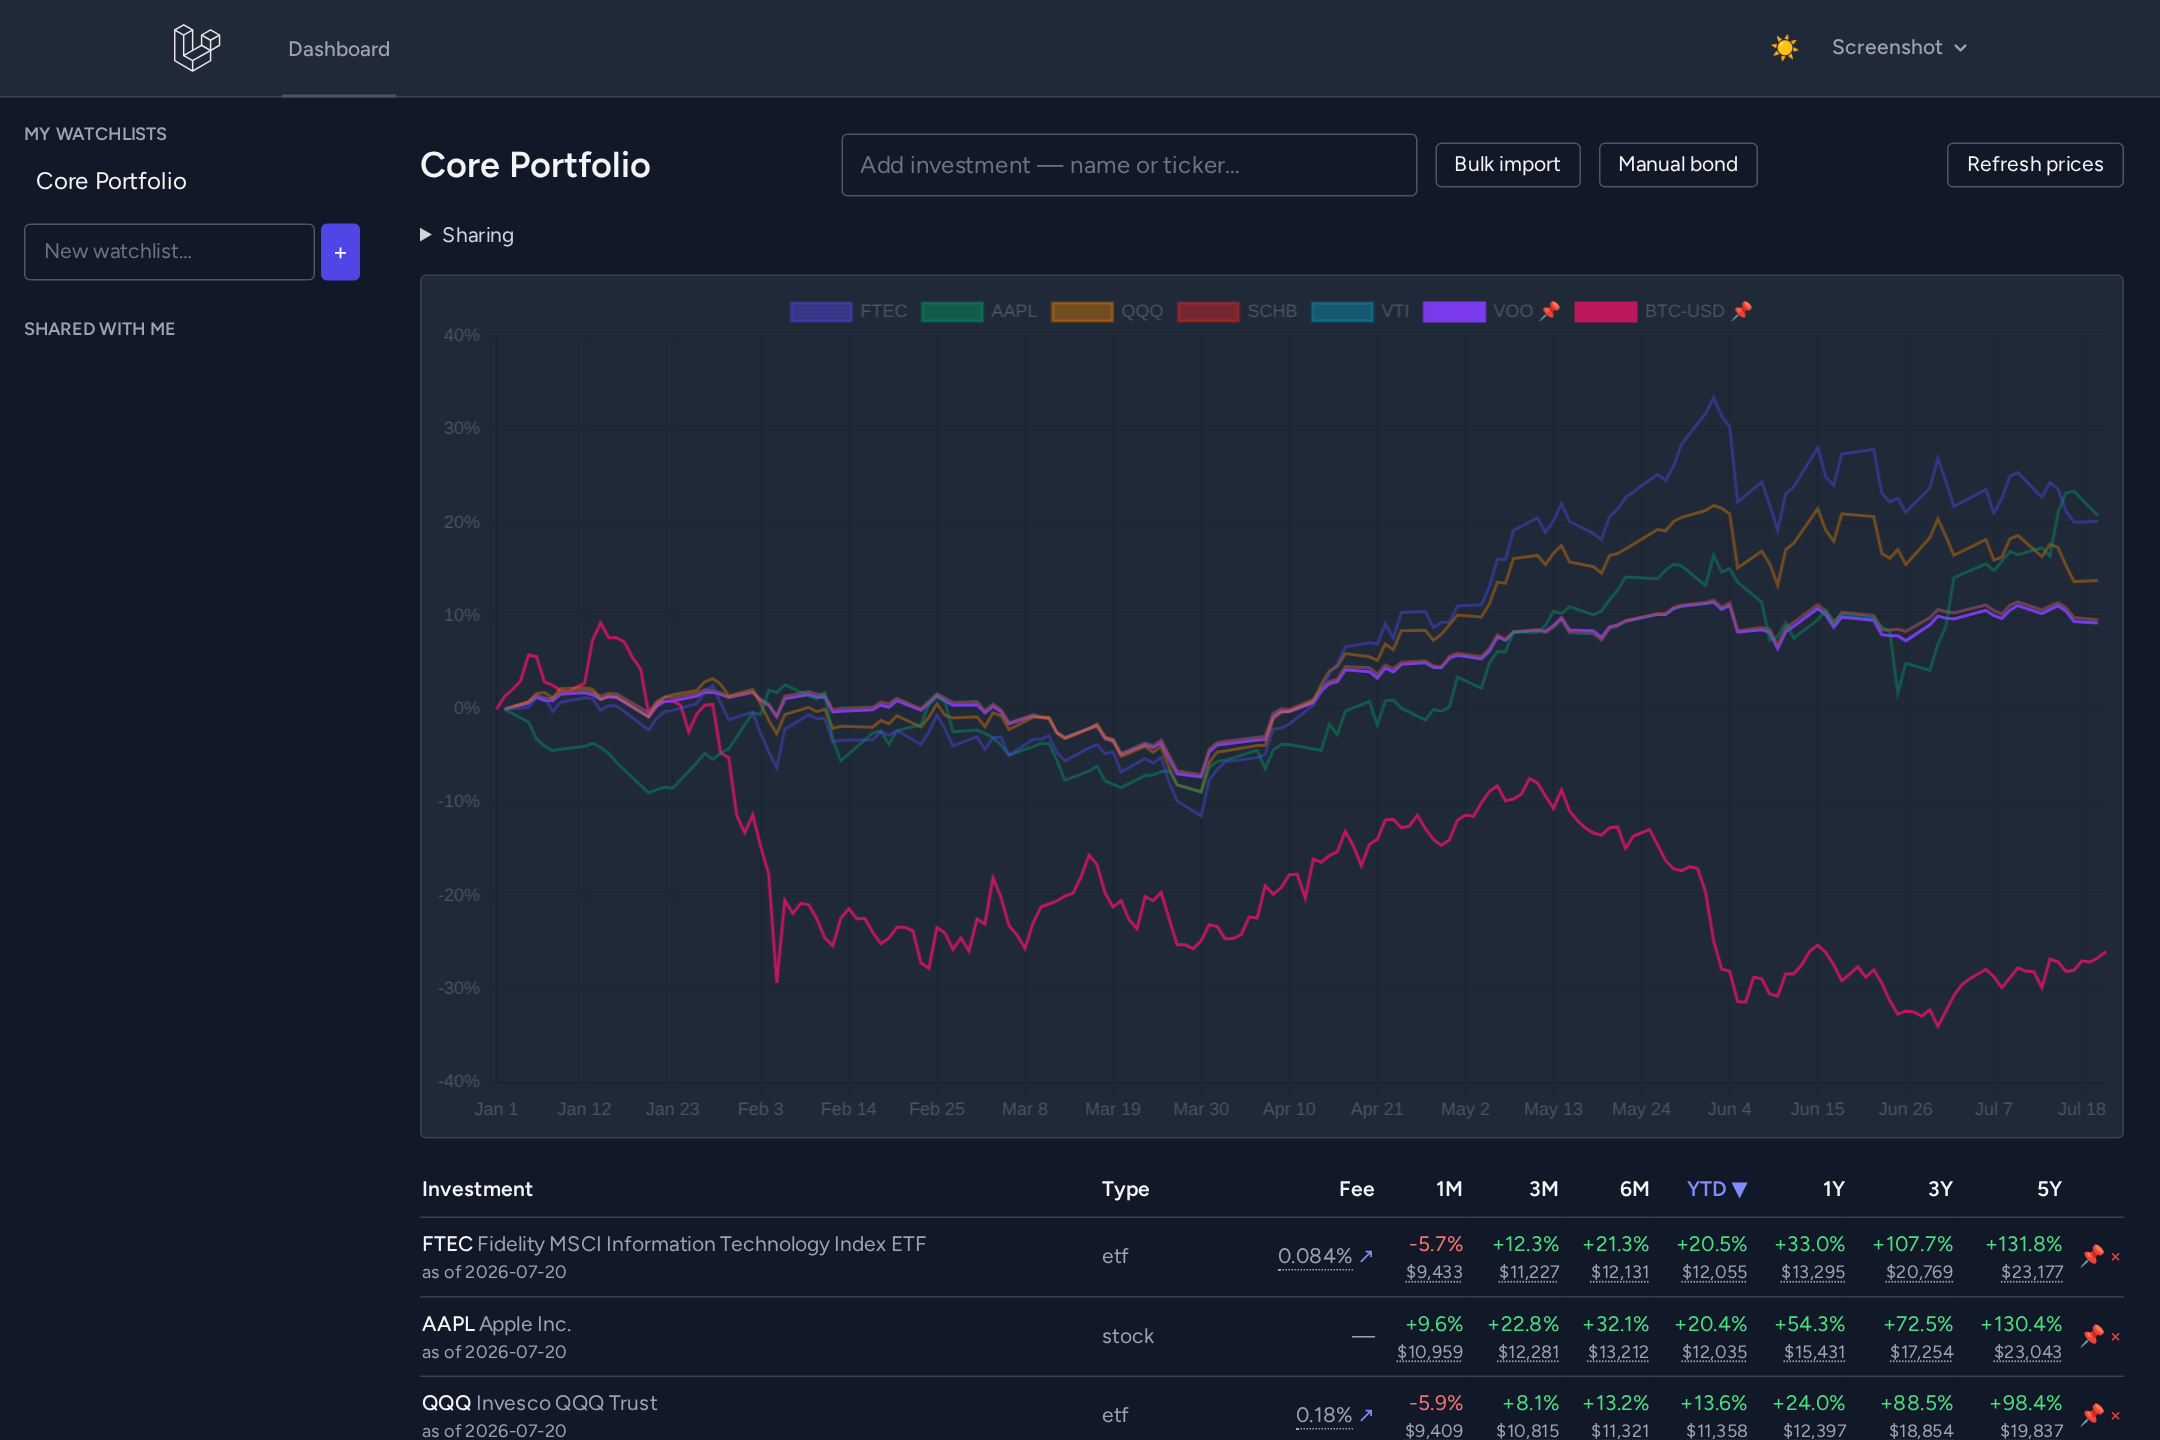Sort table by Type column
The width and height of the screenshot is (2160, 1440).
(x=1125, y=1189)
